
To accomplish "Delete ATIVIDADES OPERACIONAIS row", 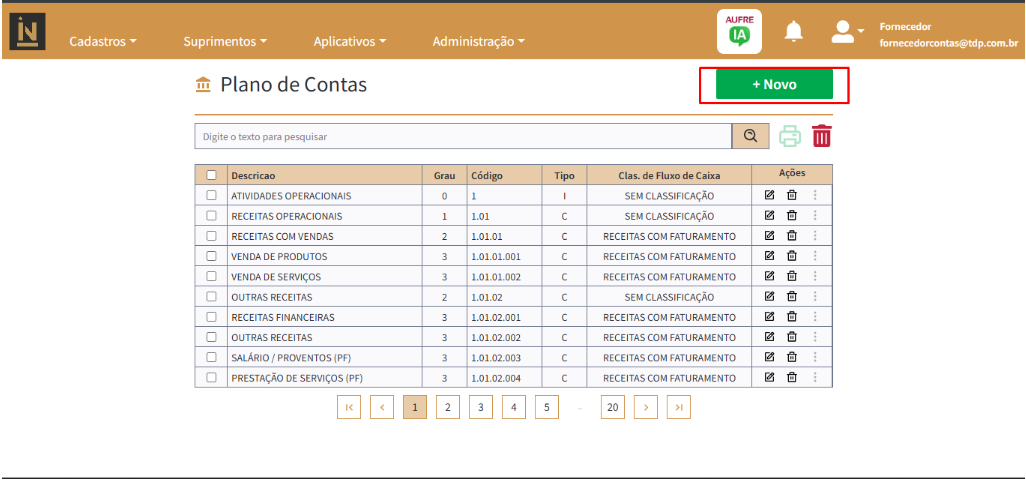I will coord(792,195).
